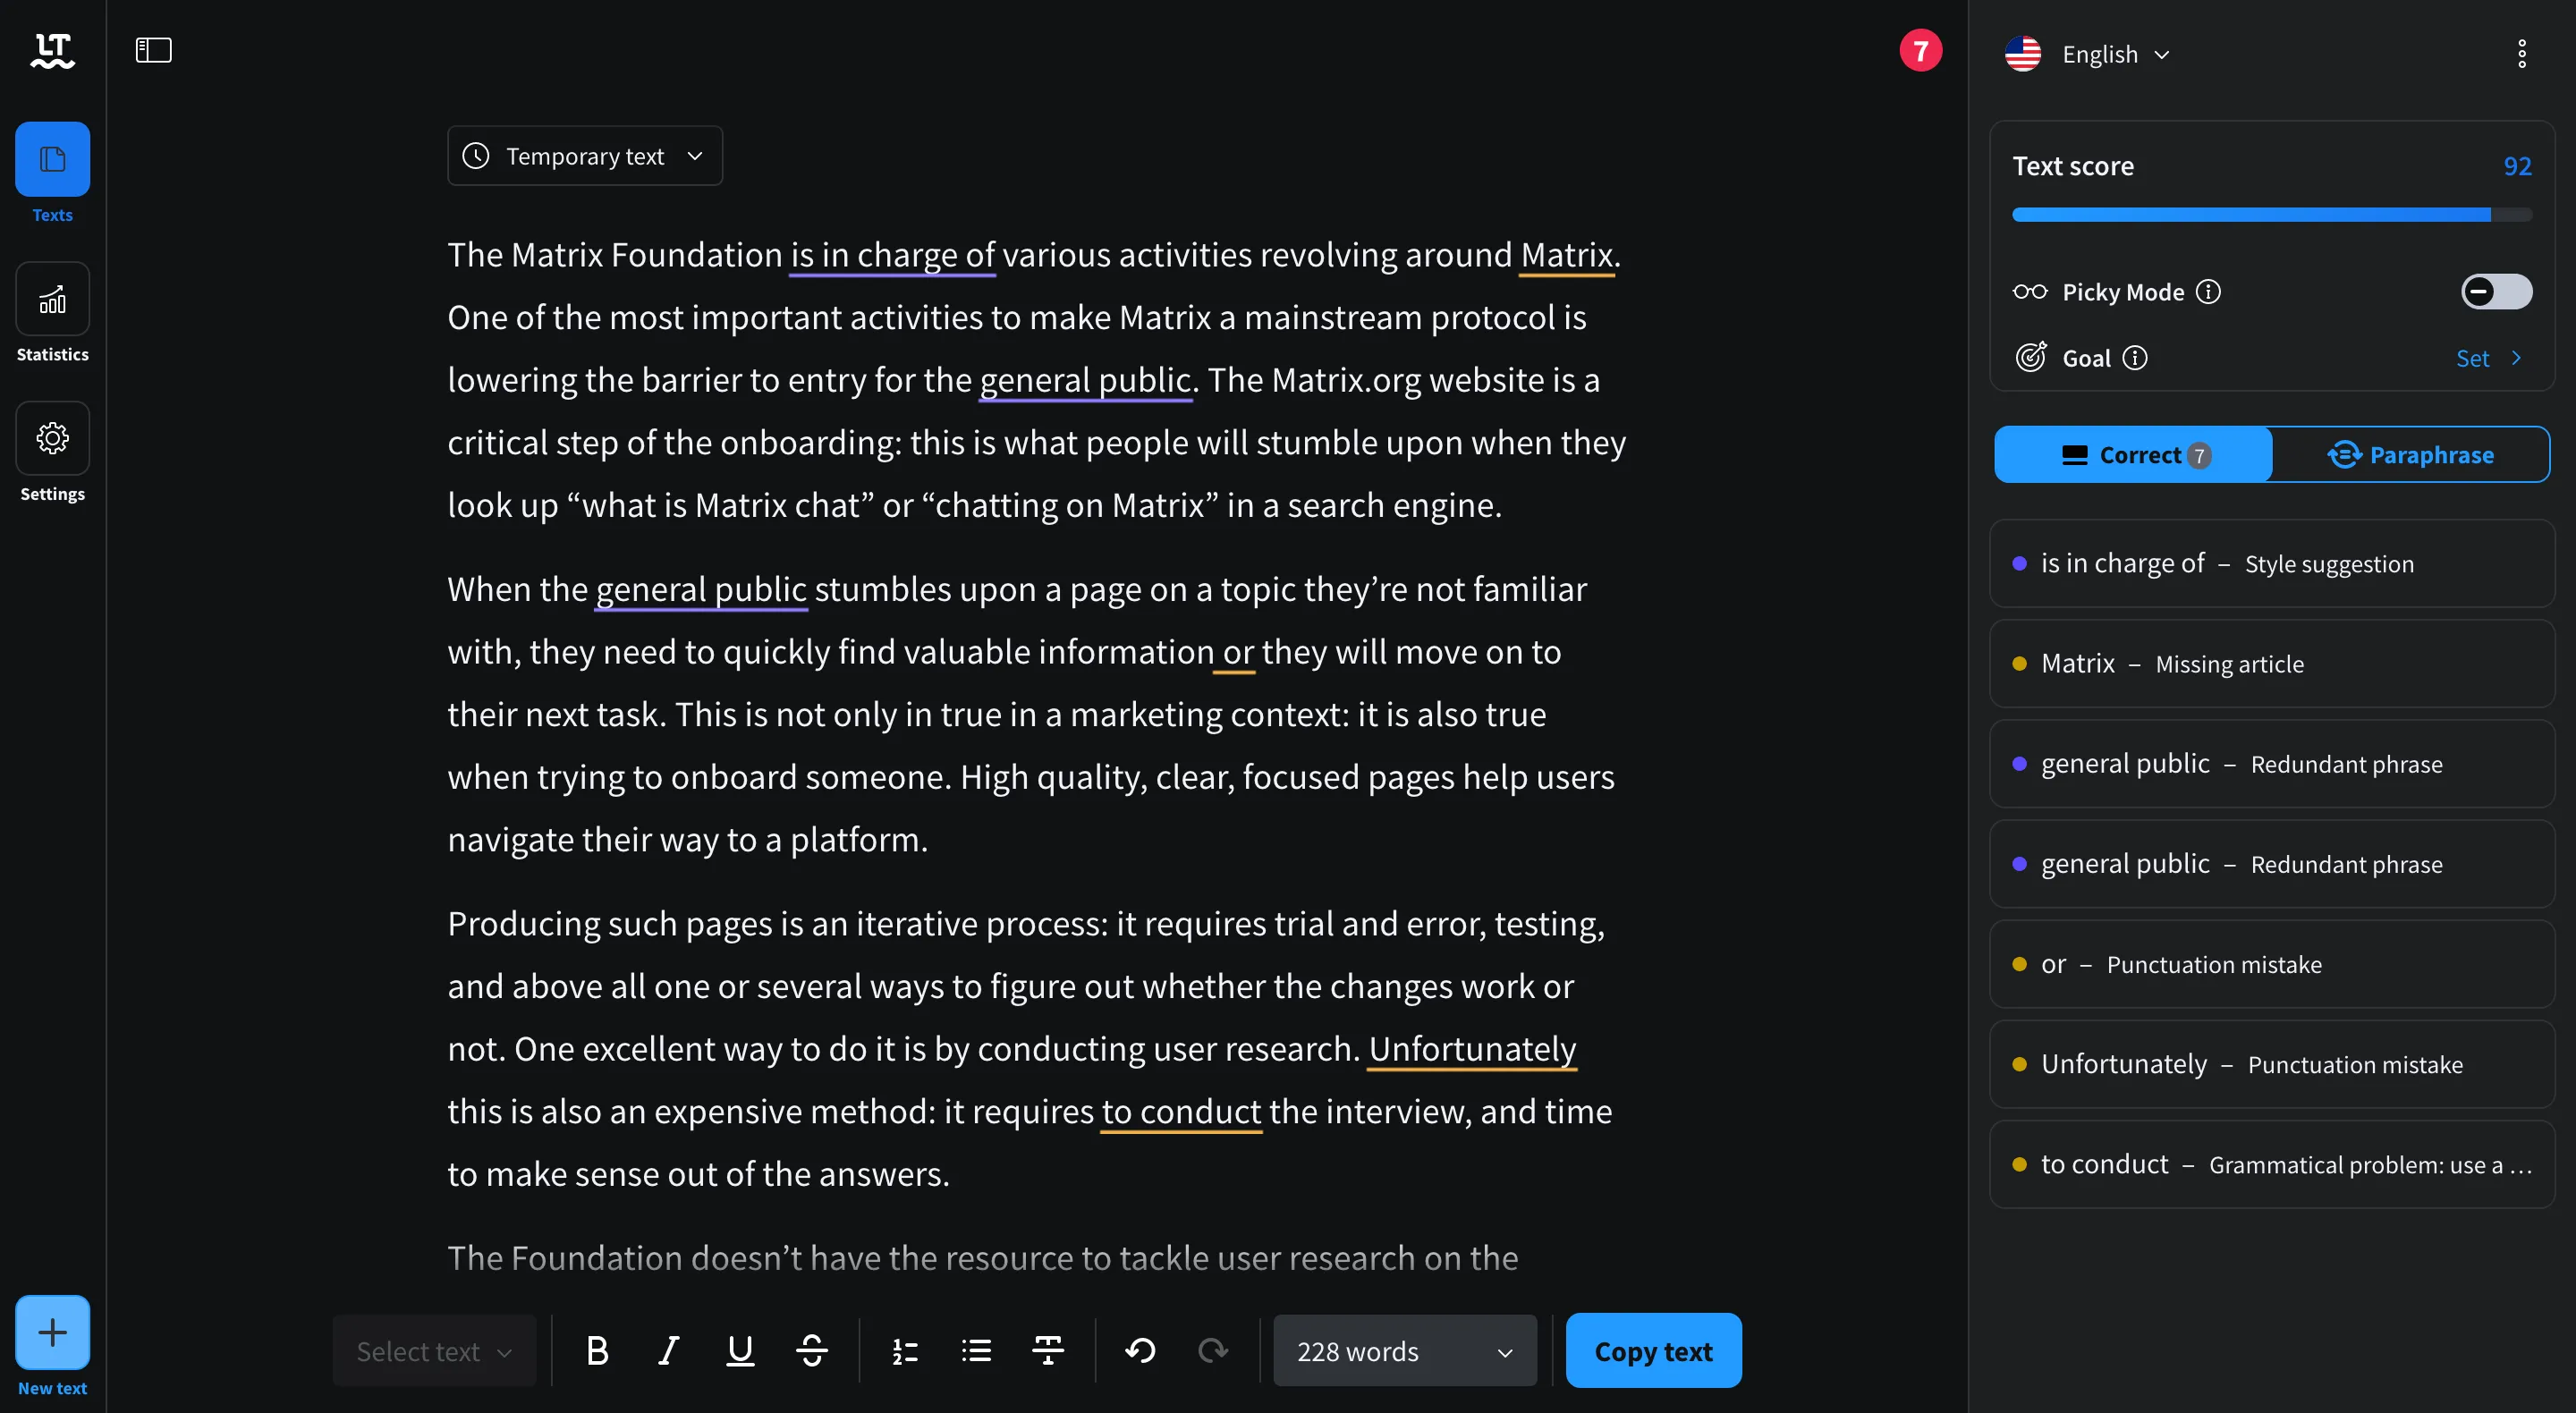2576x1413 pixels.
Task: Switch to the Paraphrase tab
Action: (2410, 455)
